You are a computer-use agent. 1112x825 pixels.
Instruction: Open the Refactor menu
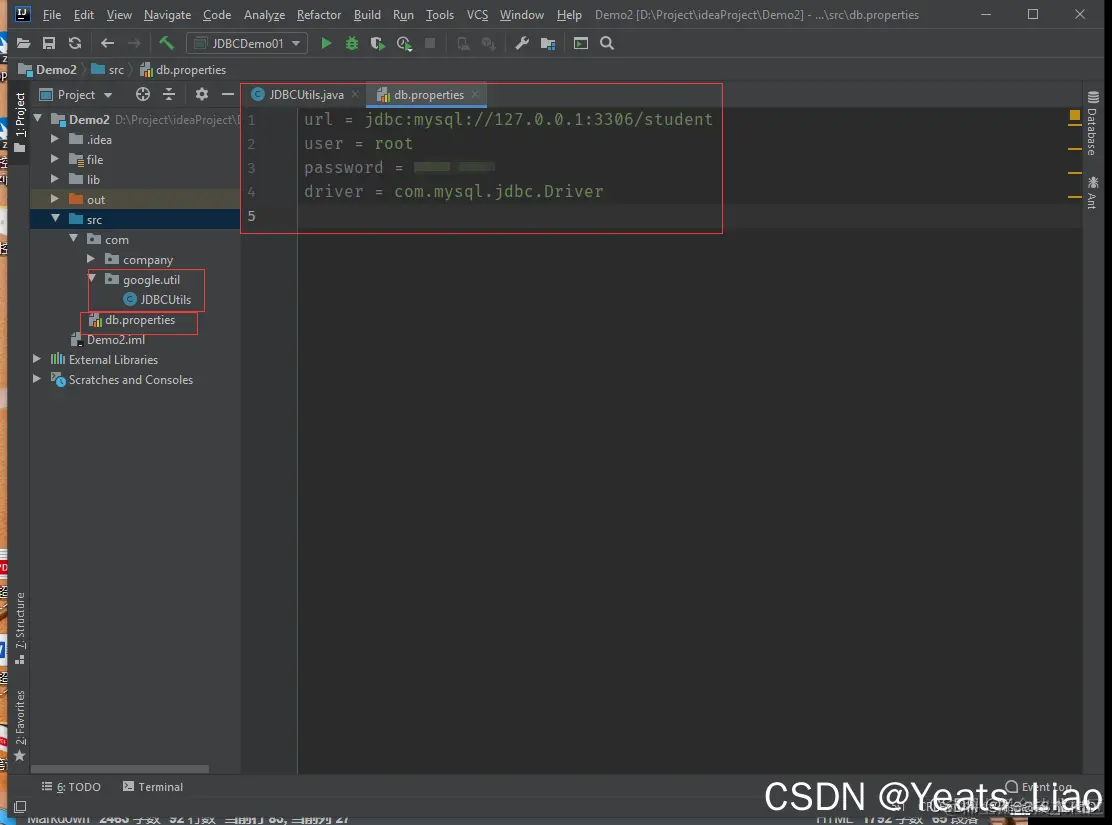318,14
